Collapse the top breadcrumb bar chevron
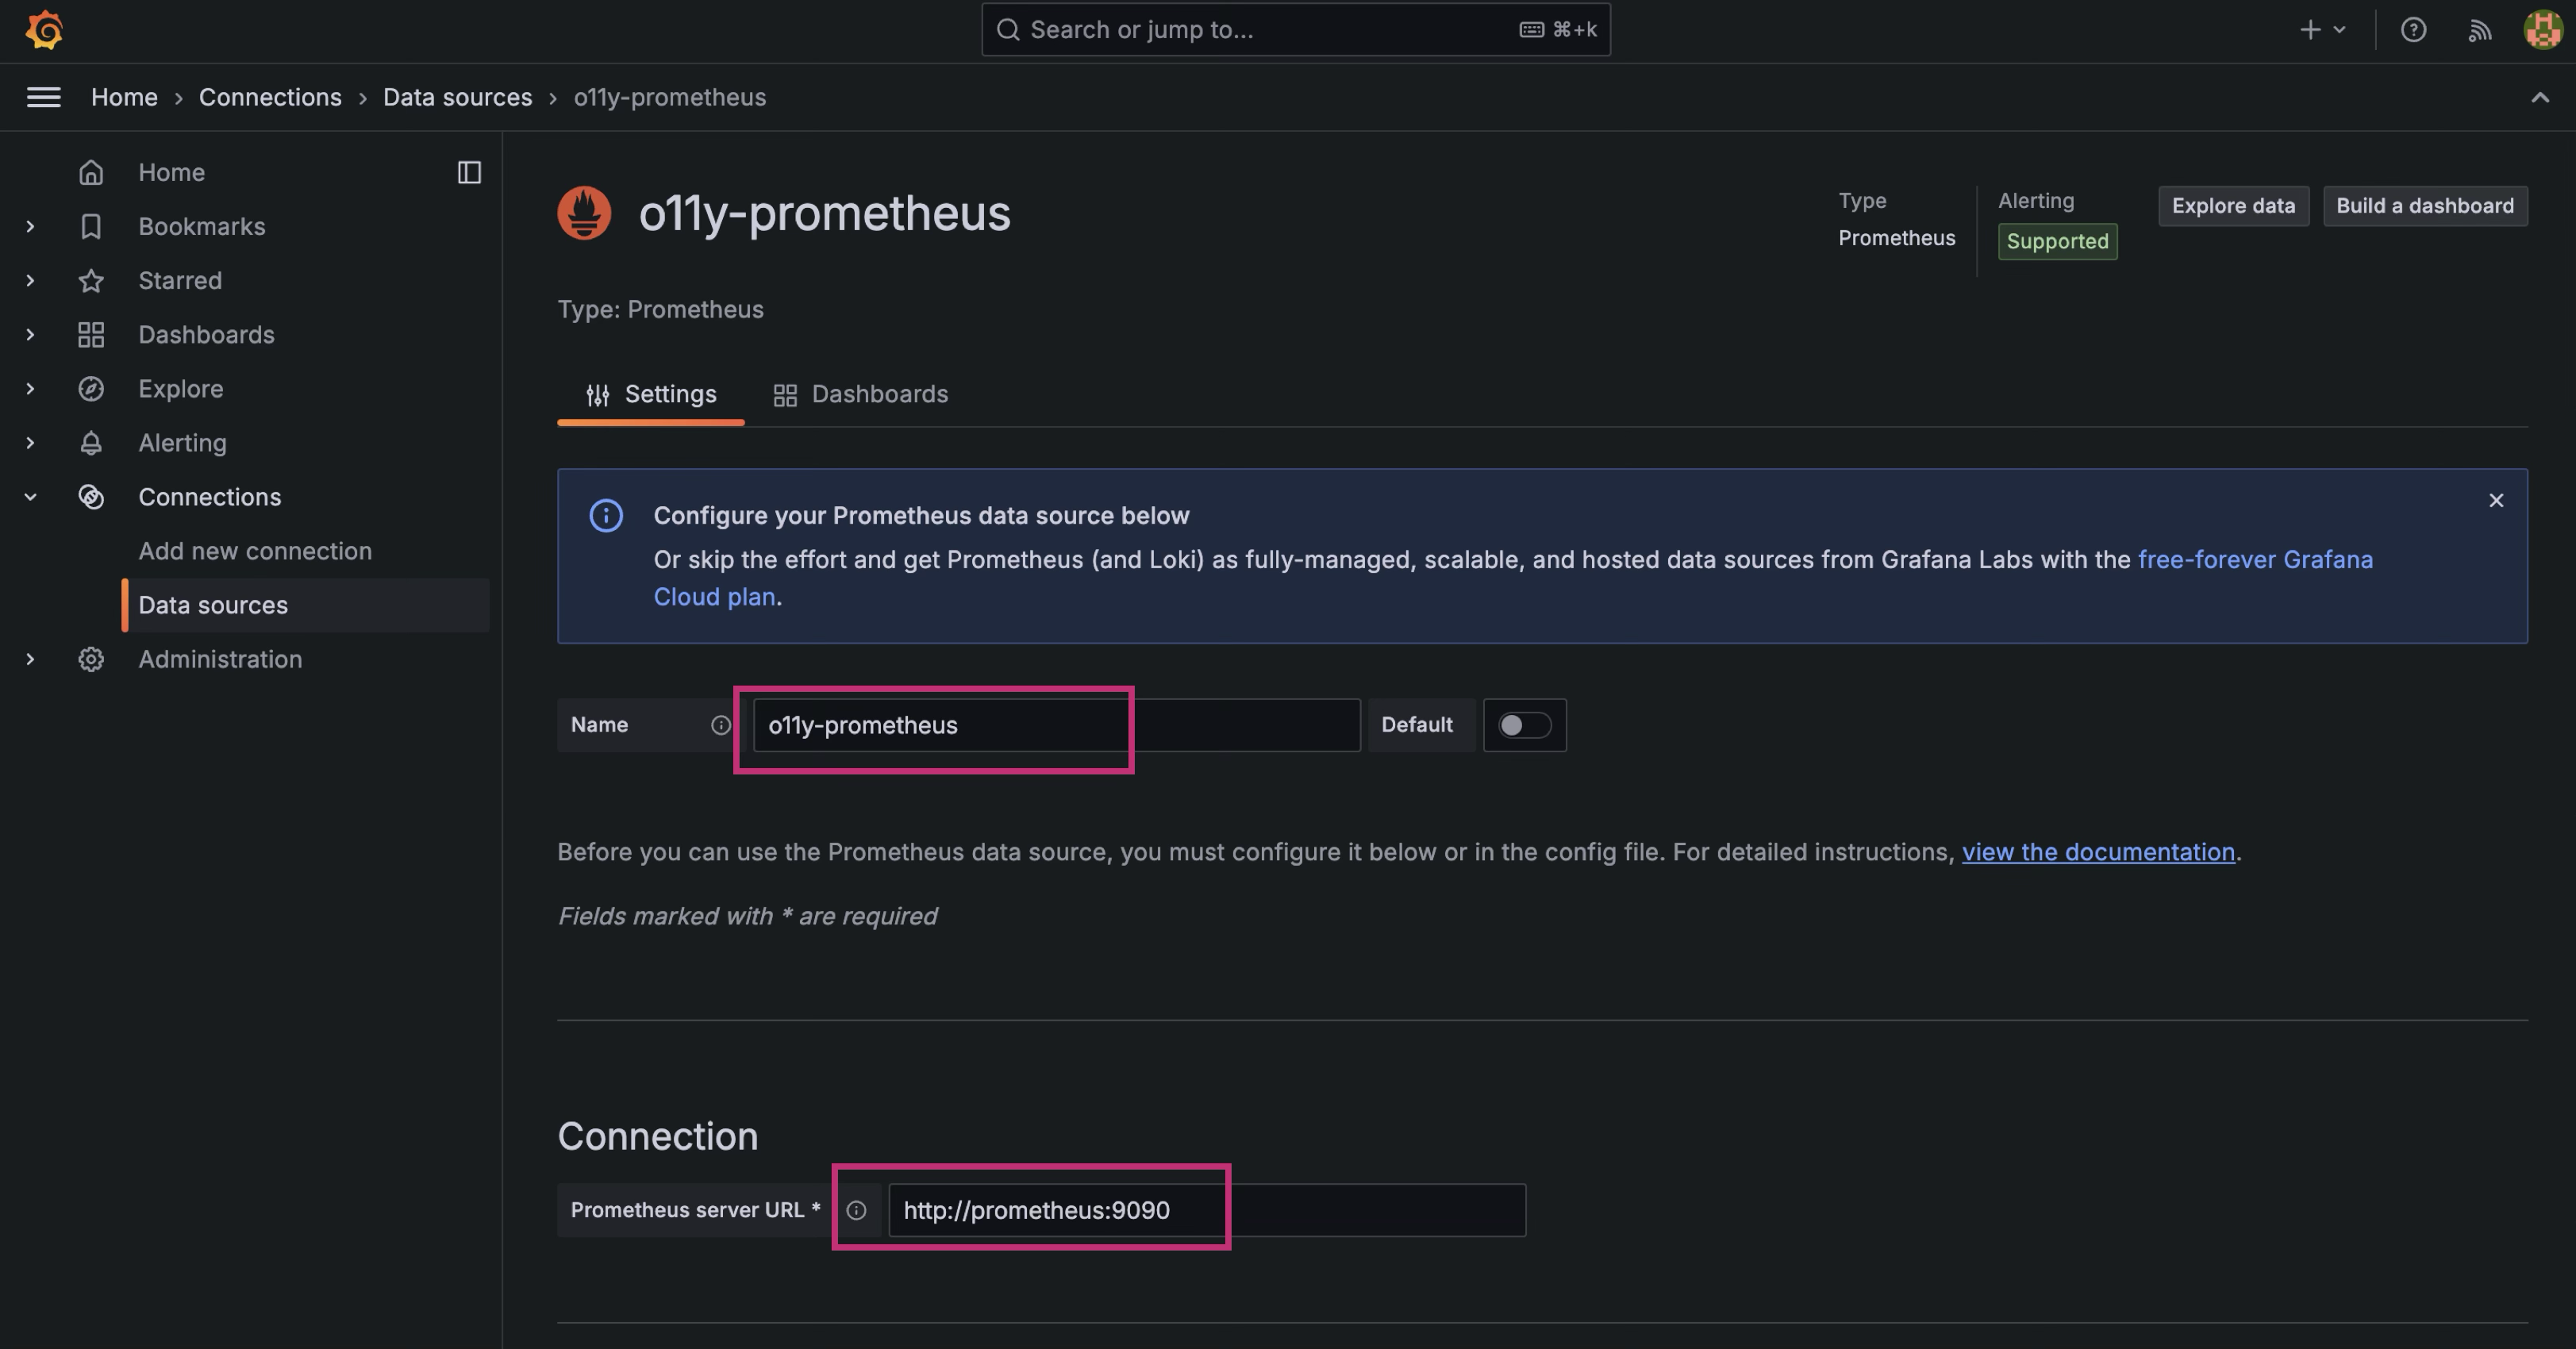The height and width of the screenshot is (1349, 2576). pyautogui.click(x=2539, y=97)
